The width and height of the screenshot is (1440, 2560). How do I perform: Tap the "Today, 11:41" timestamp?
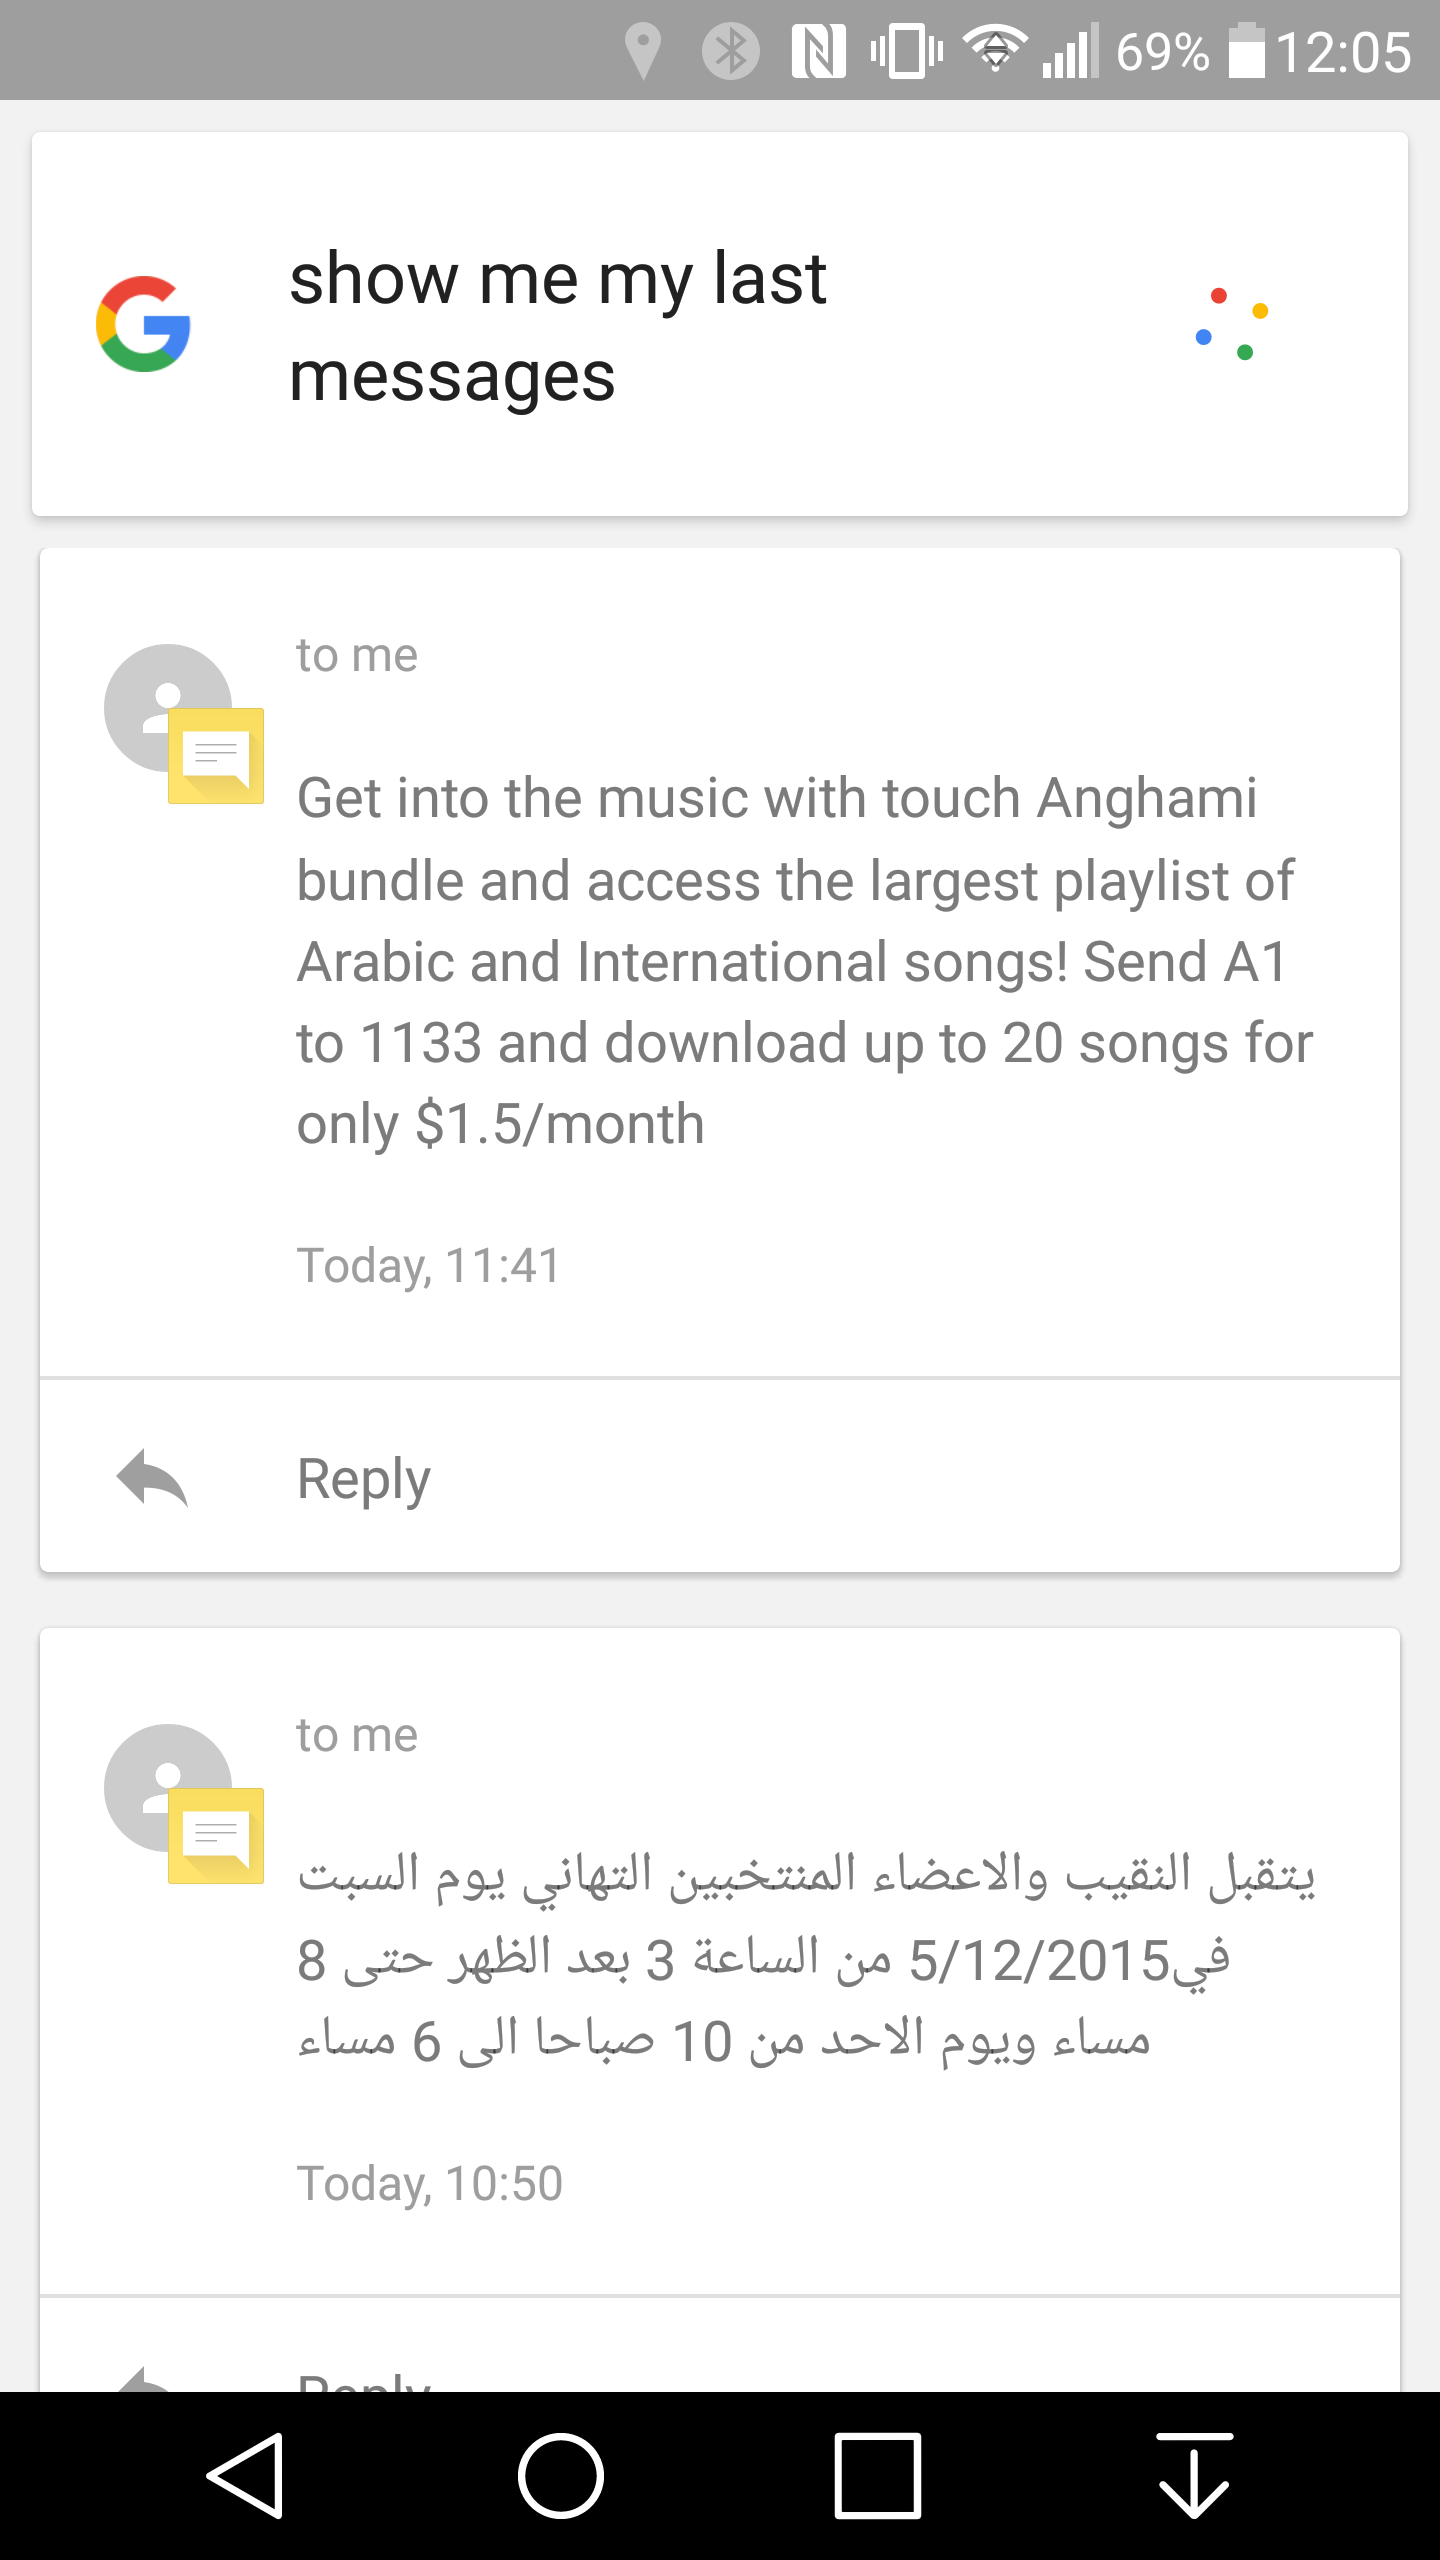pos(428,1265)
